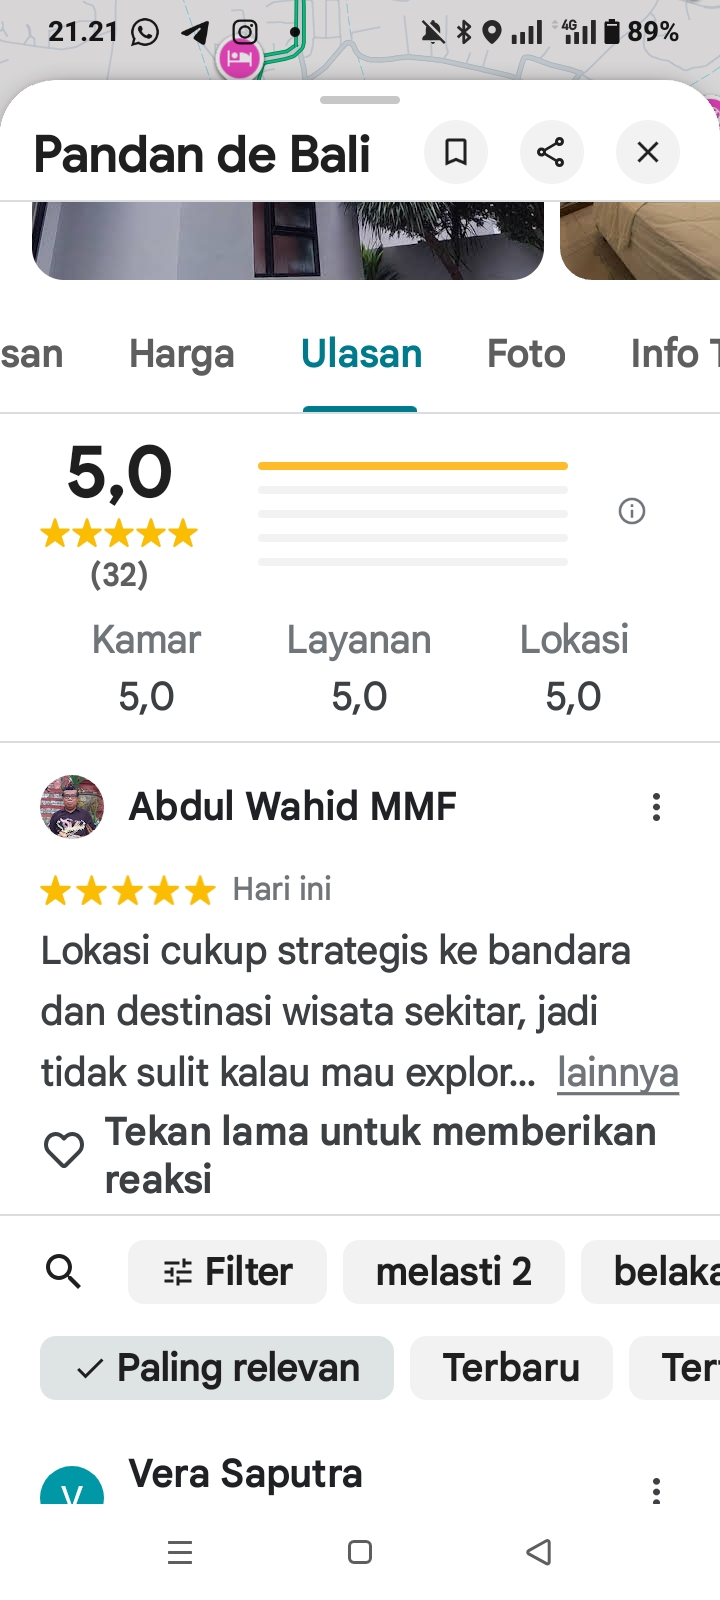Viewport: 720px width, 1600px height.
Task: Open the rating info icon
Action: click(632, 511)
